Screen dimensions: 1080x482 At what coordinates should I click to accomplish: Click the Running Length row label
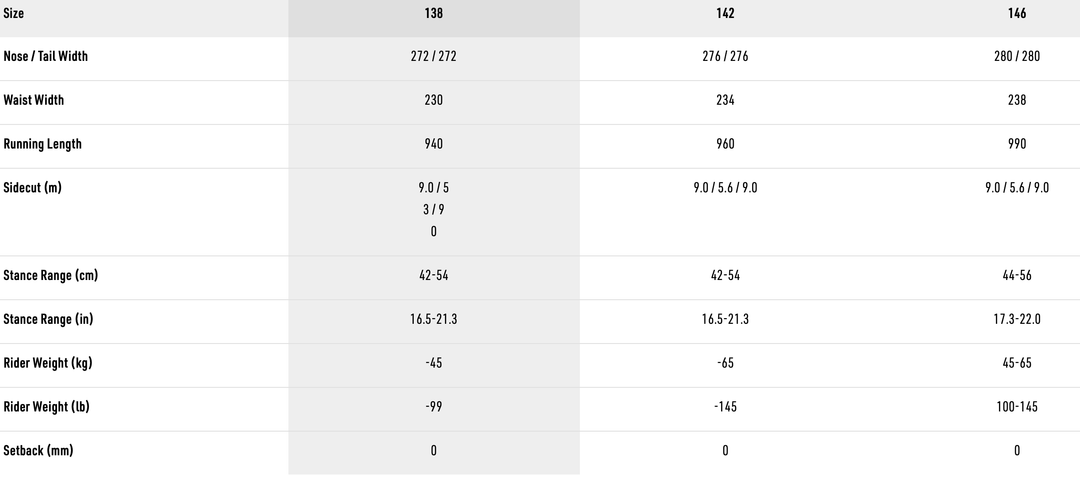[43, 145]
